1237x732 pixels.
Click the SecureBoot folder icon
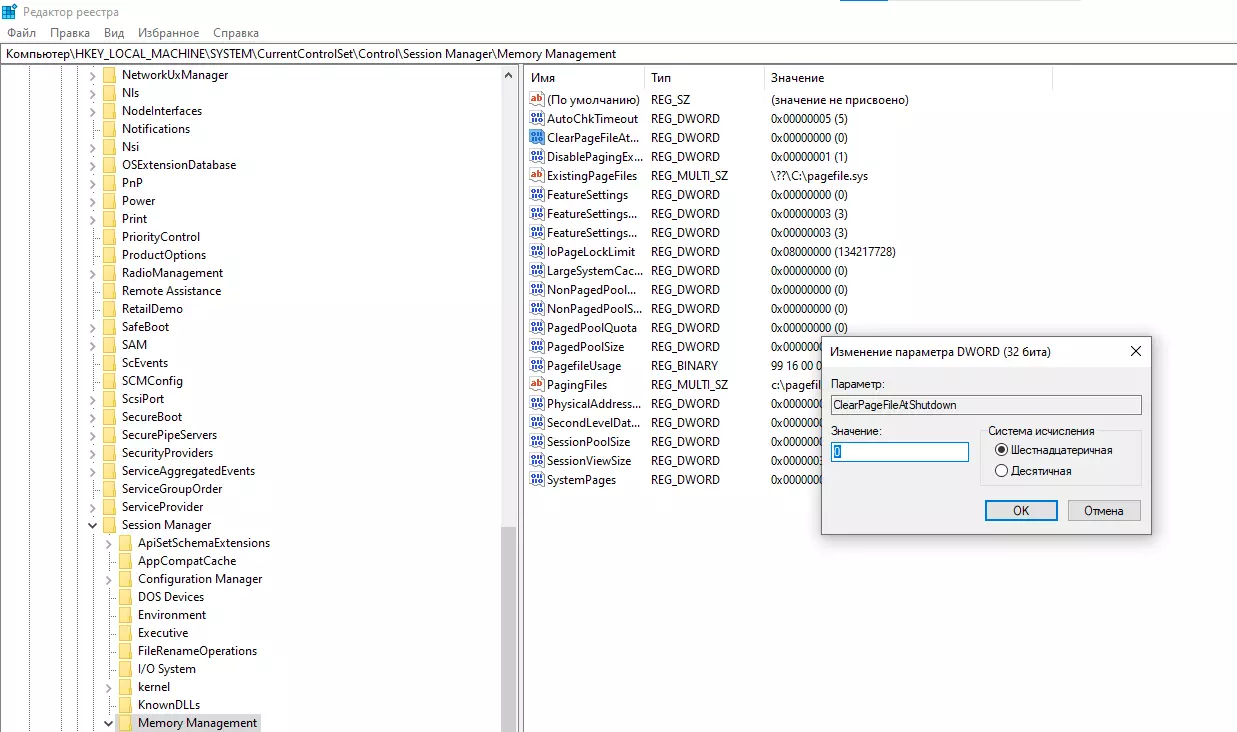[109, 417]
